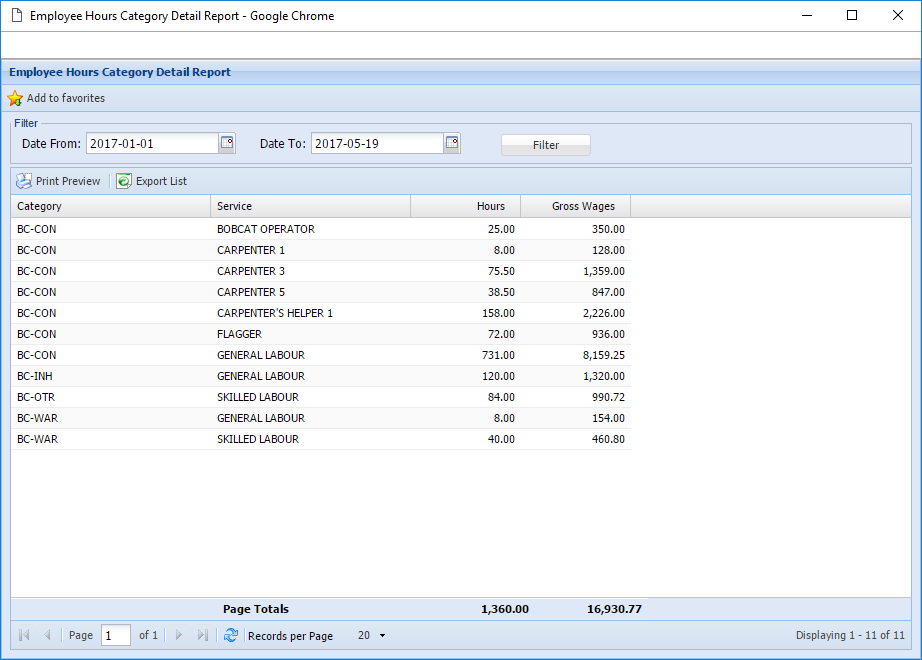Open Print Preview

point(59,181)
